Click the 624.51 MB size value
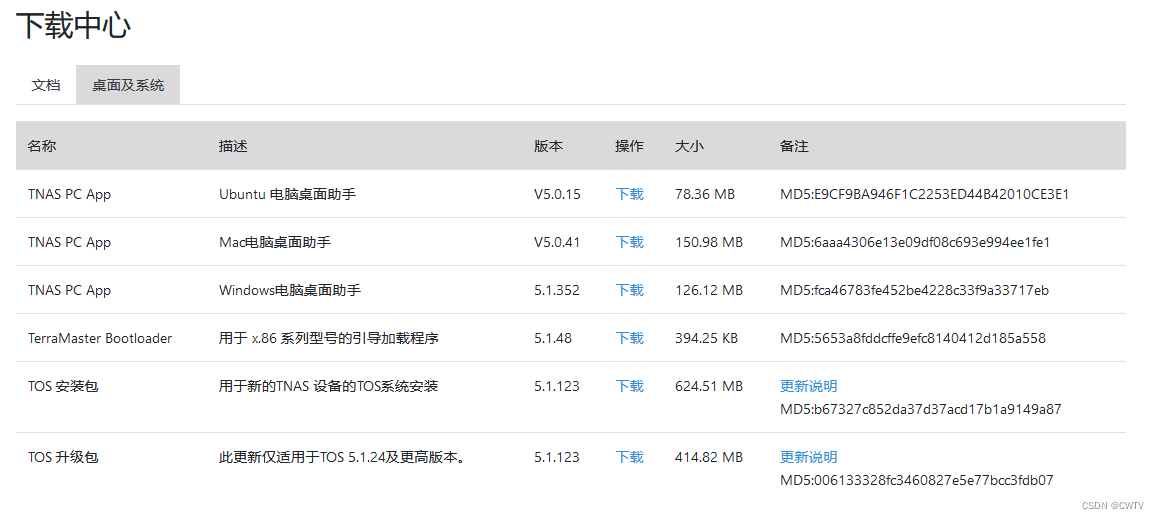Image resolution: width=1159 pixels, height=519 pixels. point(709,386)
